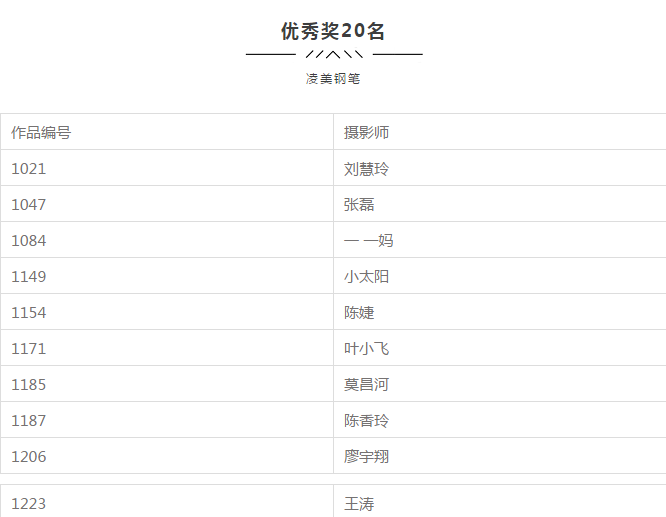The height and width of the screenshot is (517, 666).
Task: Click photographer name 陈香玲
Action: [x=366, y=421]
